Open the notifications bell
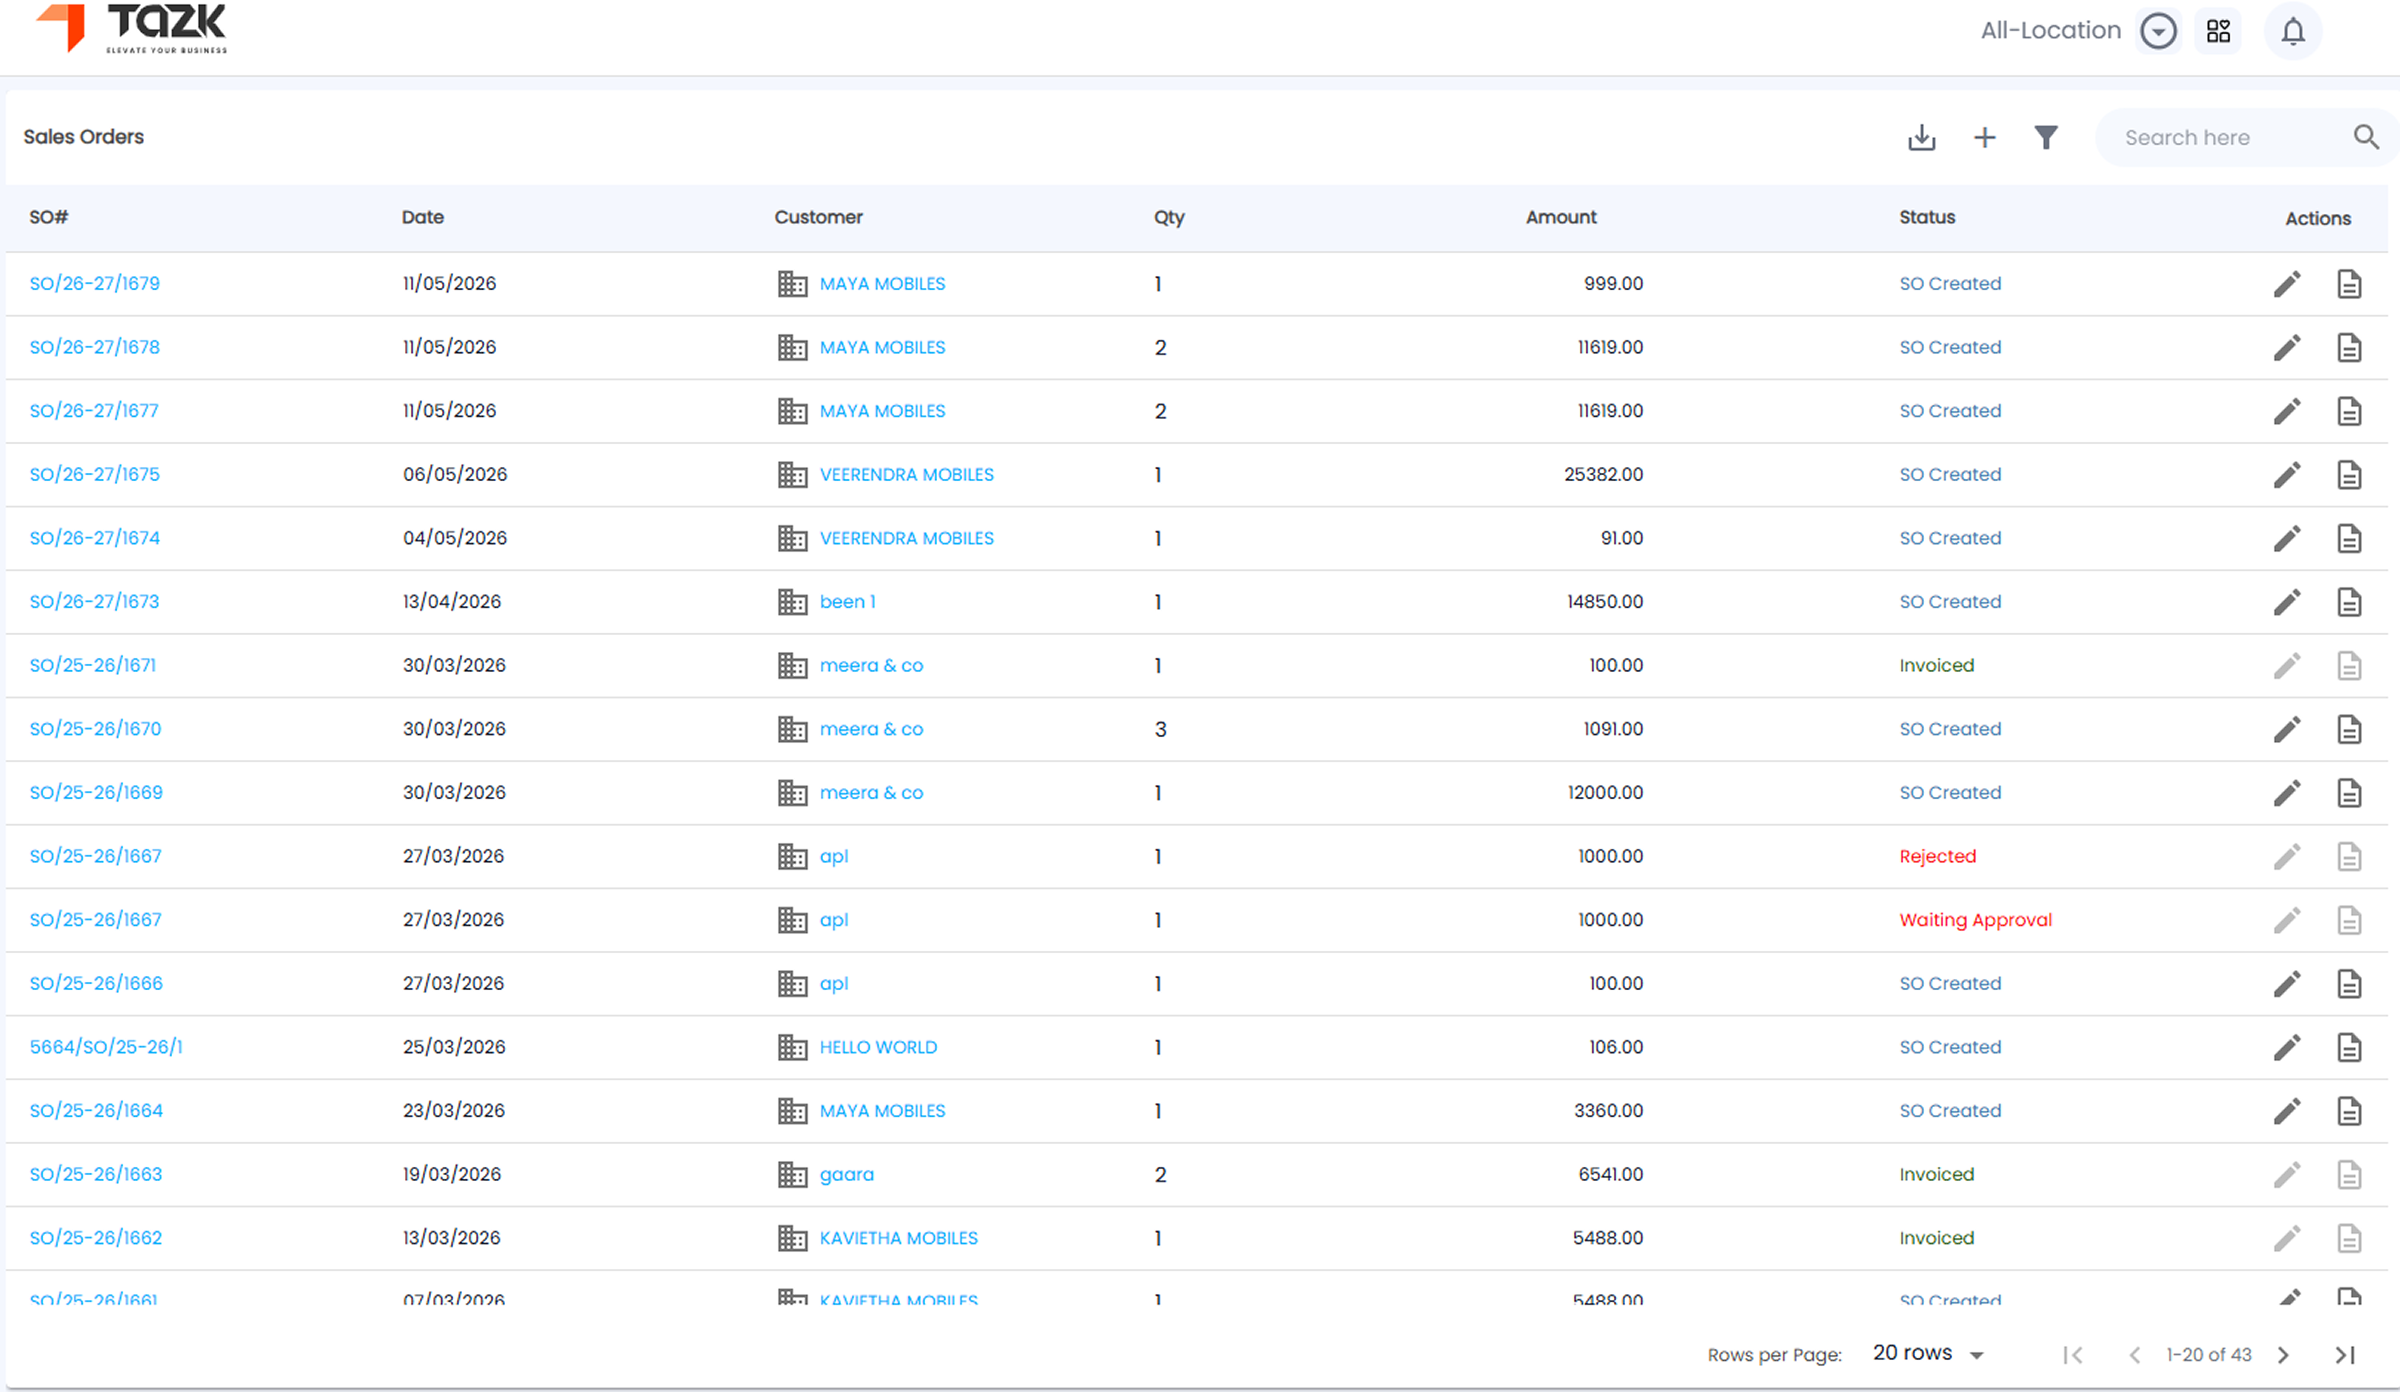 [x=2293, y=31]
